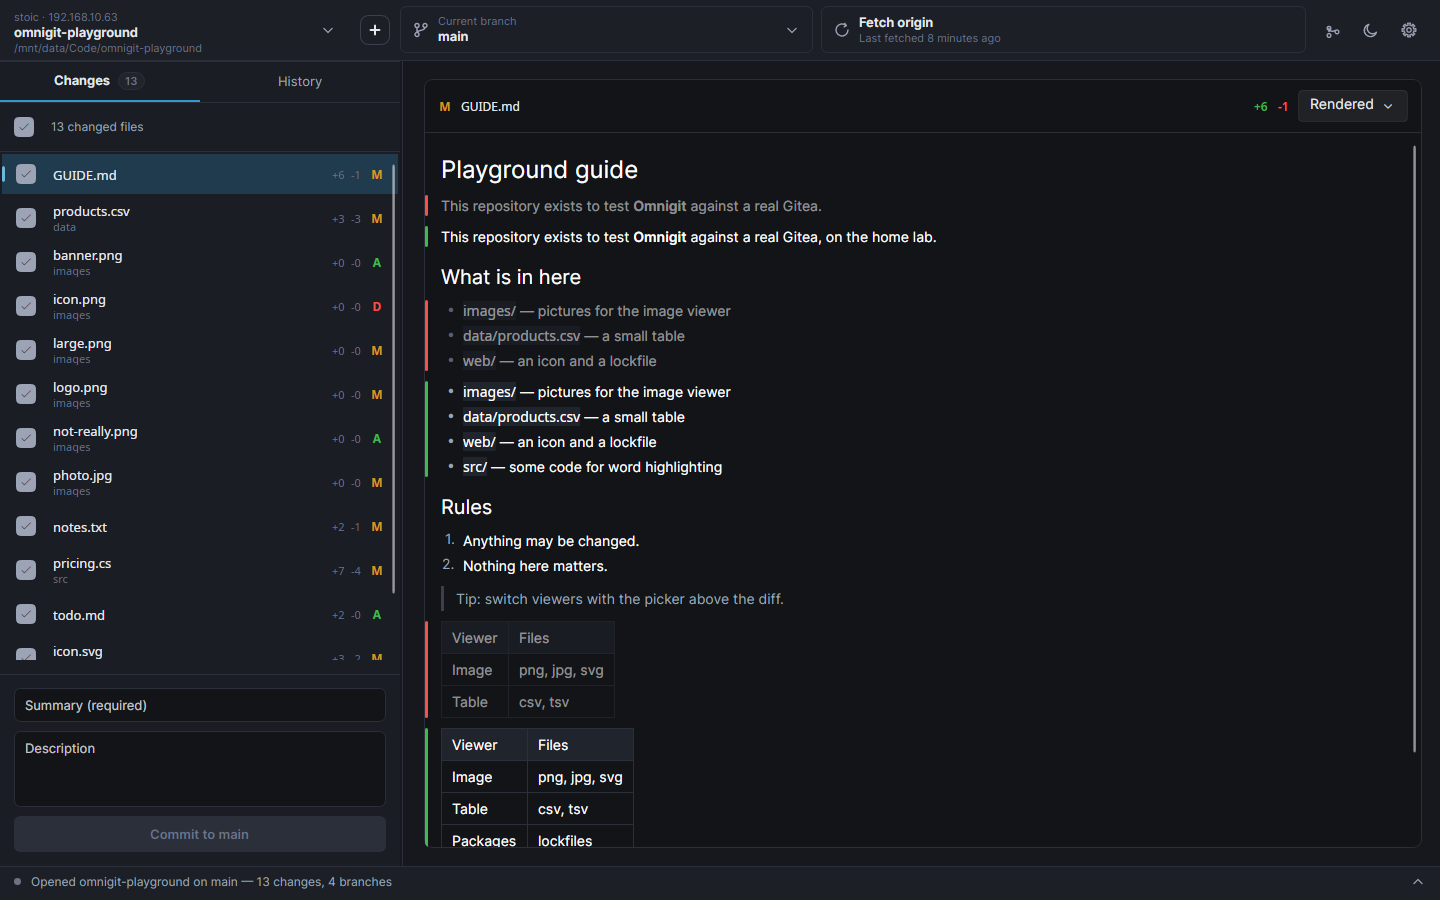Click the 'Nothing here matters.' list item
1440x900 pixels.
(x=535, y=566)
